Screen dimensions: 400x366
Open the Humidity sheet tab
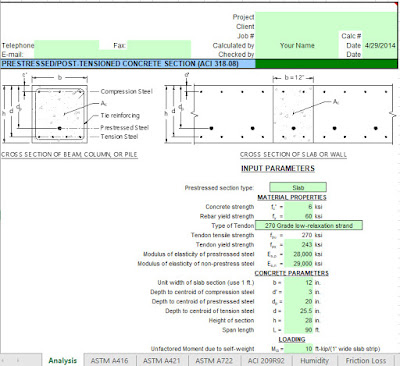click(314, 360)
